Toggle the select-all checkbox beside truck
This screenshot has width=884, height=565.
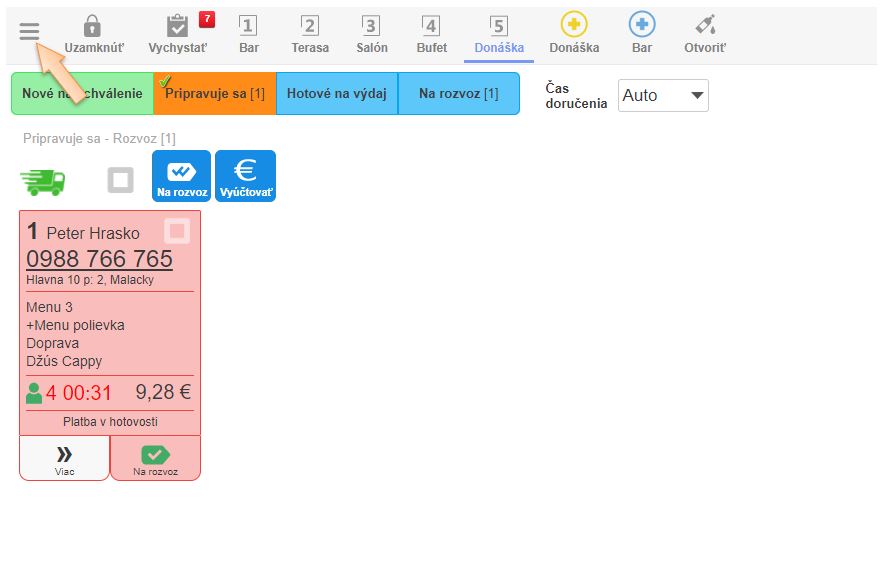click(x=121, y=180)
